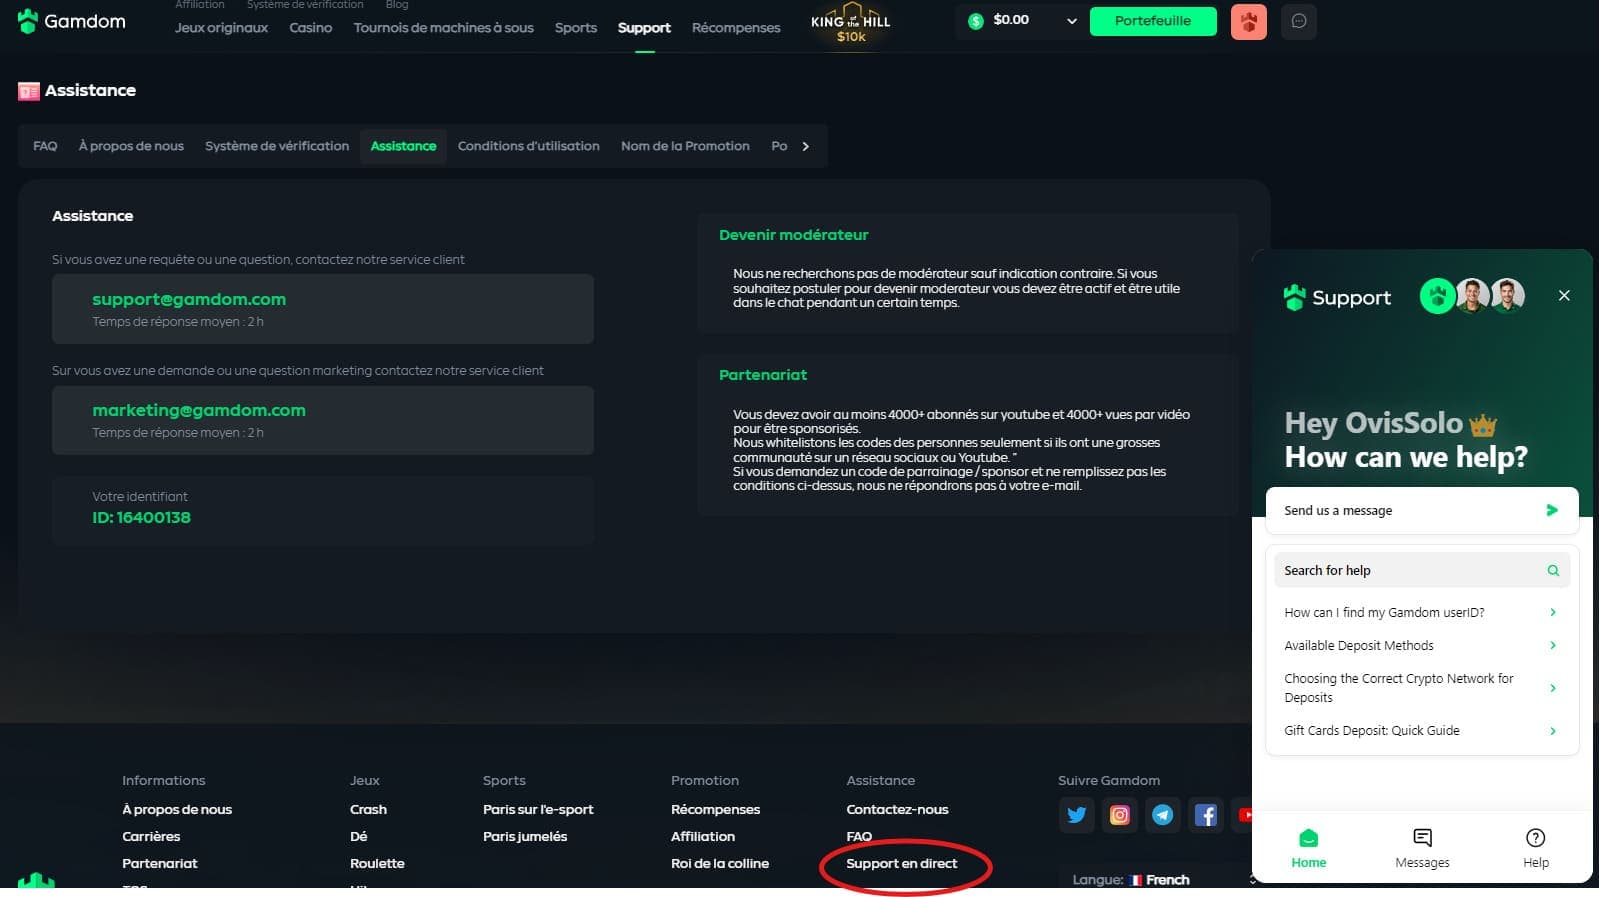1599x897 pixels.
Task: Open 'Available Deposit Methods' article
Action: pos(1421,645)
